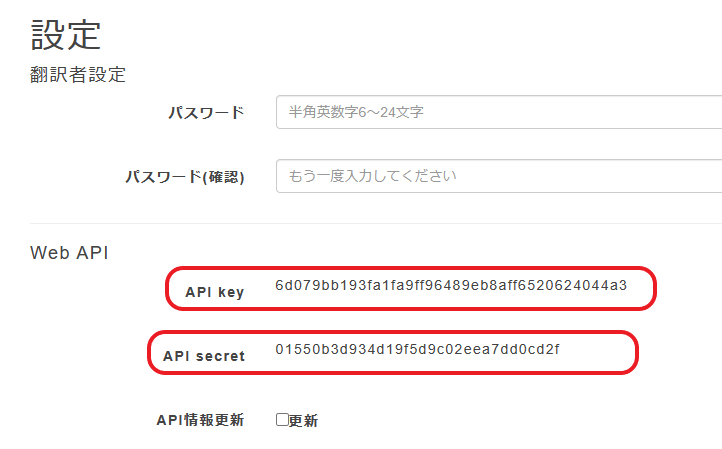Screen dimensions: 722x449
Task: Click the API secret value string
Action: pos(418,349)
